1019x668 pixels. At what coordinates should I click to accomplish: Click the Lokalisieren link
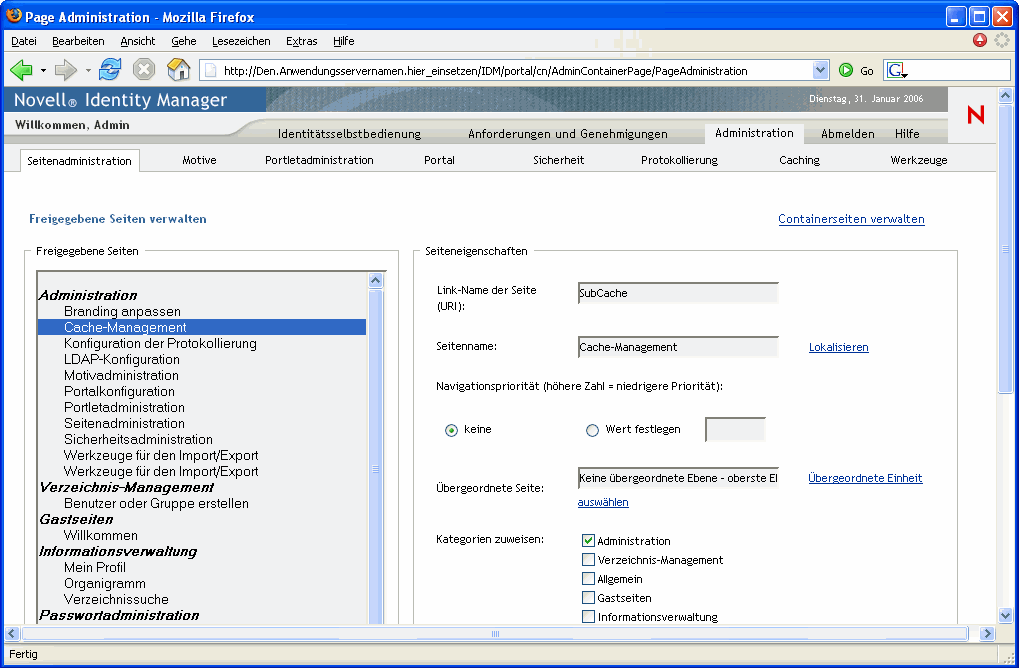click(838, 347)
